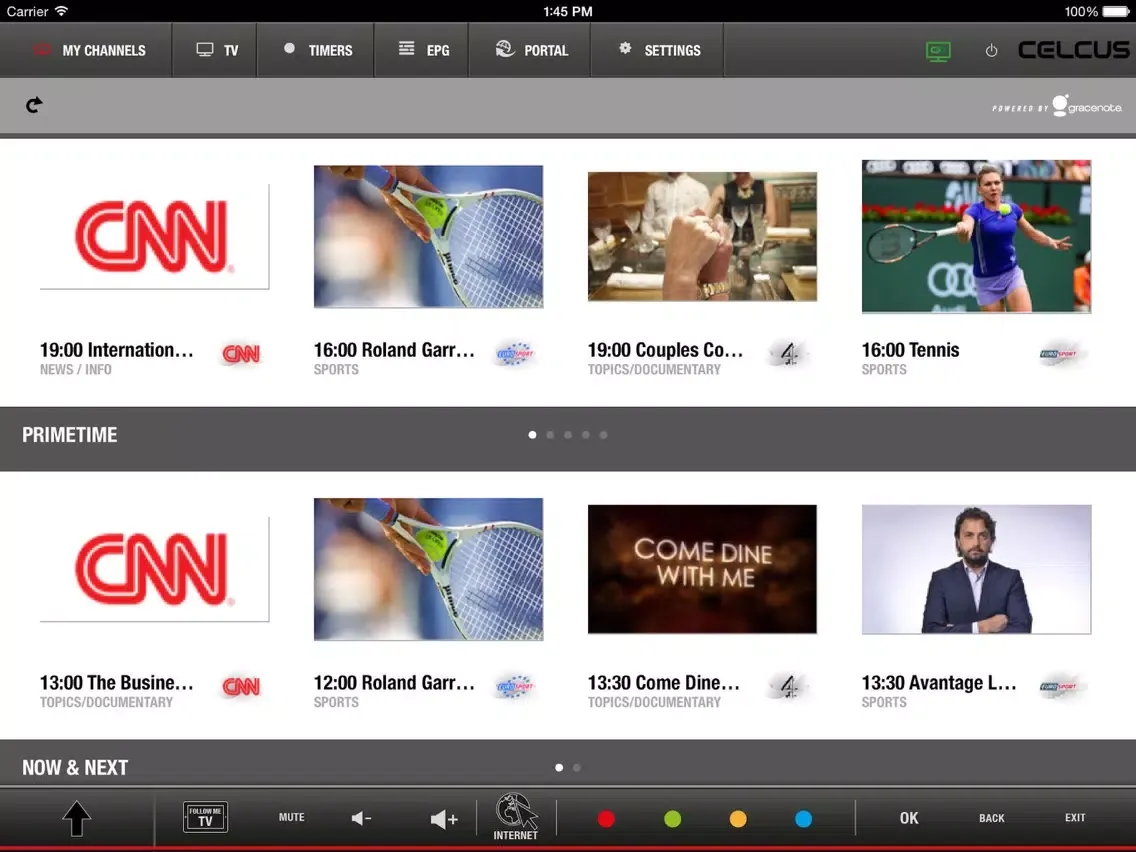
Task: Click the refresh arrow icon
Action: (34, 106)
